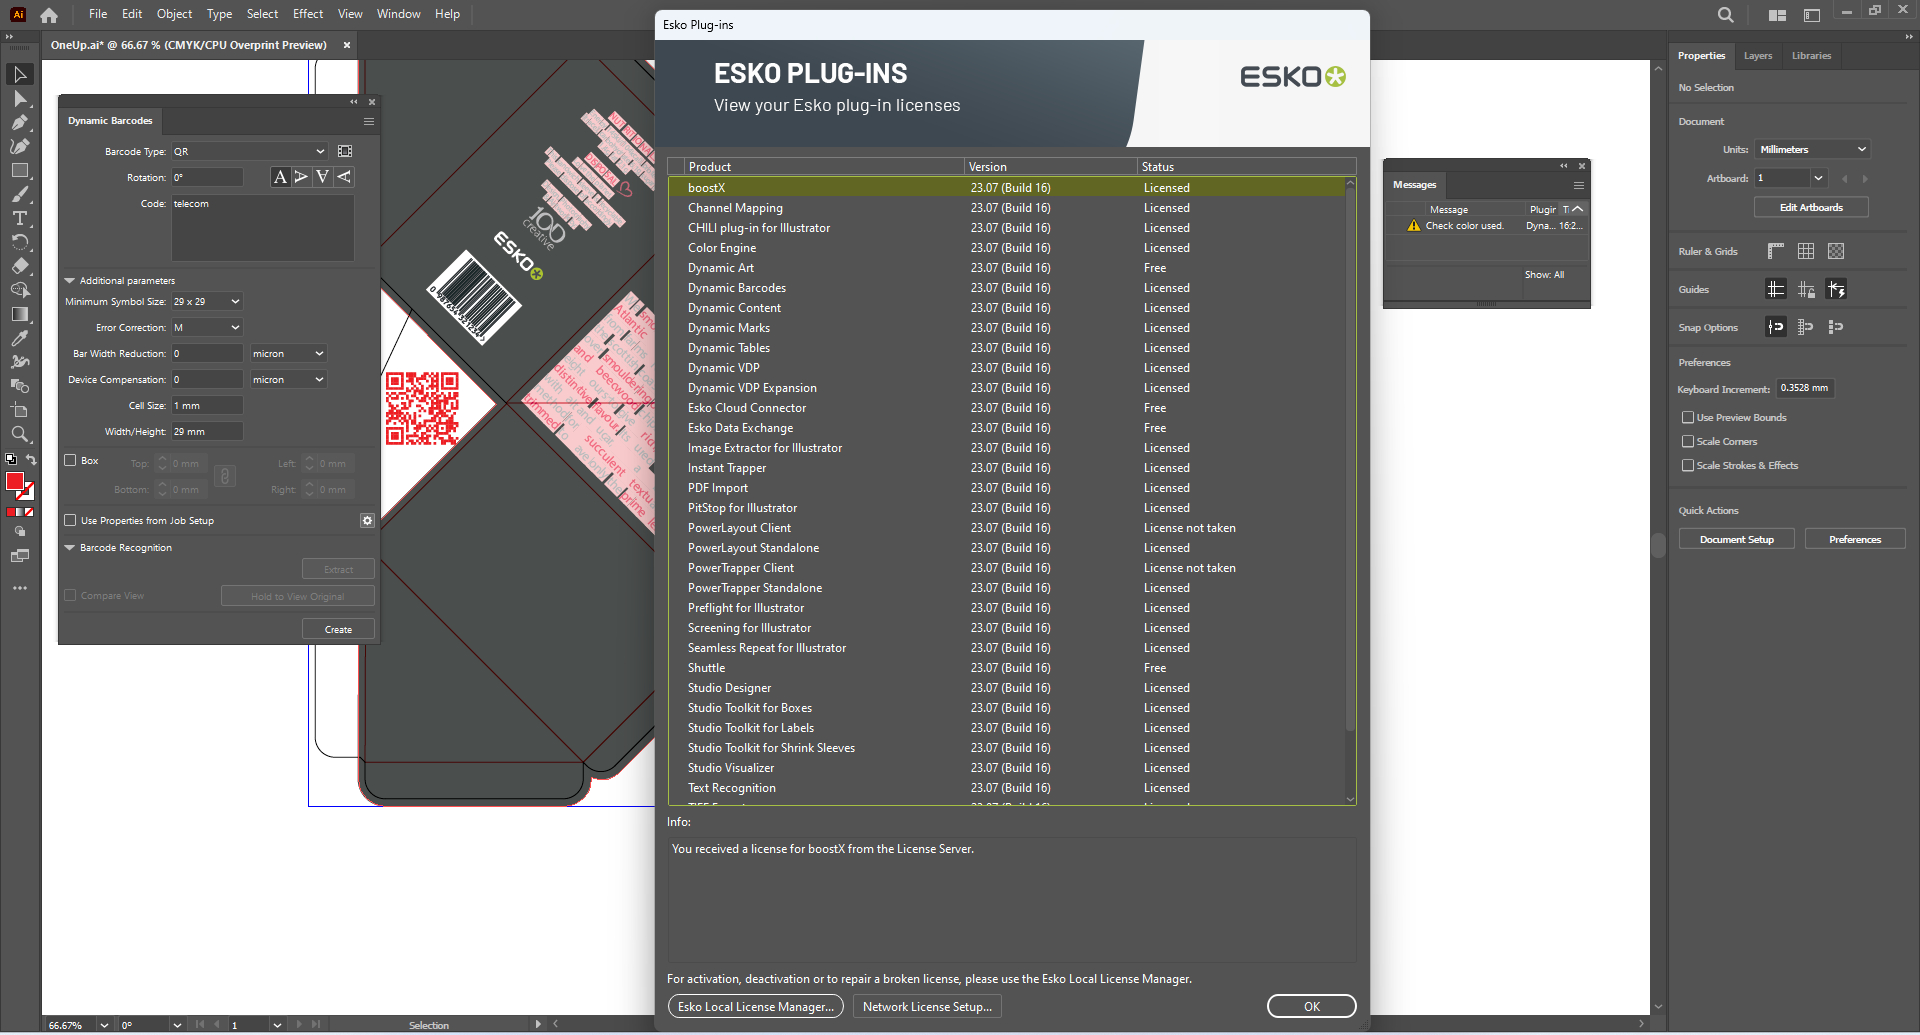The width and height of the screenshot is (1920, 1035).
Task: Open the Effect menu
Action: tap(308, 14)
